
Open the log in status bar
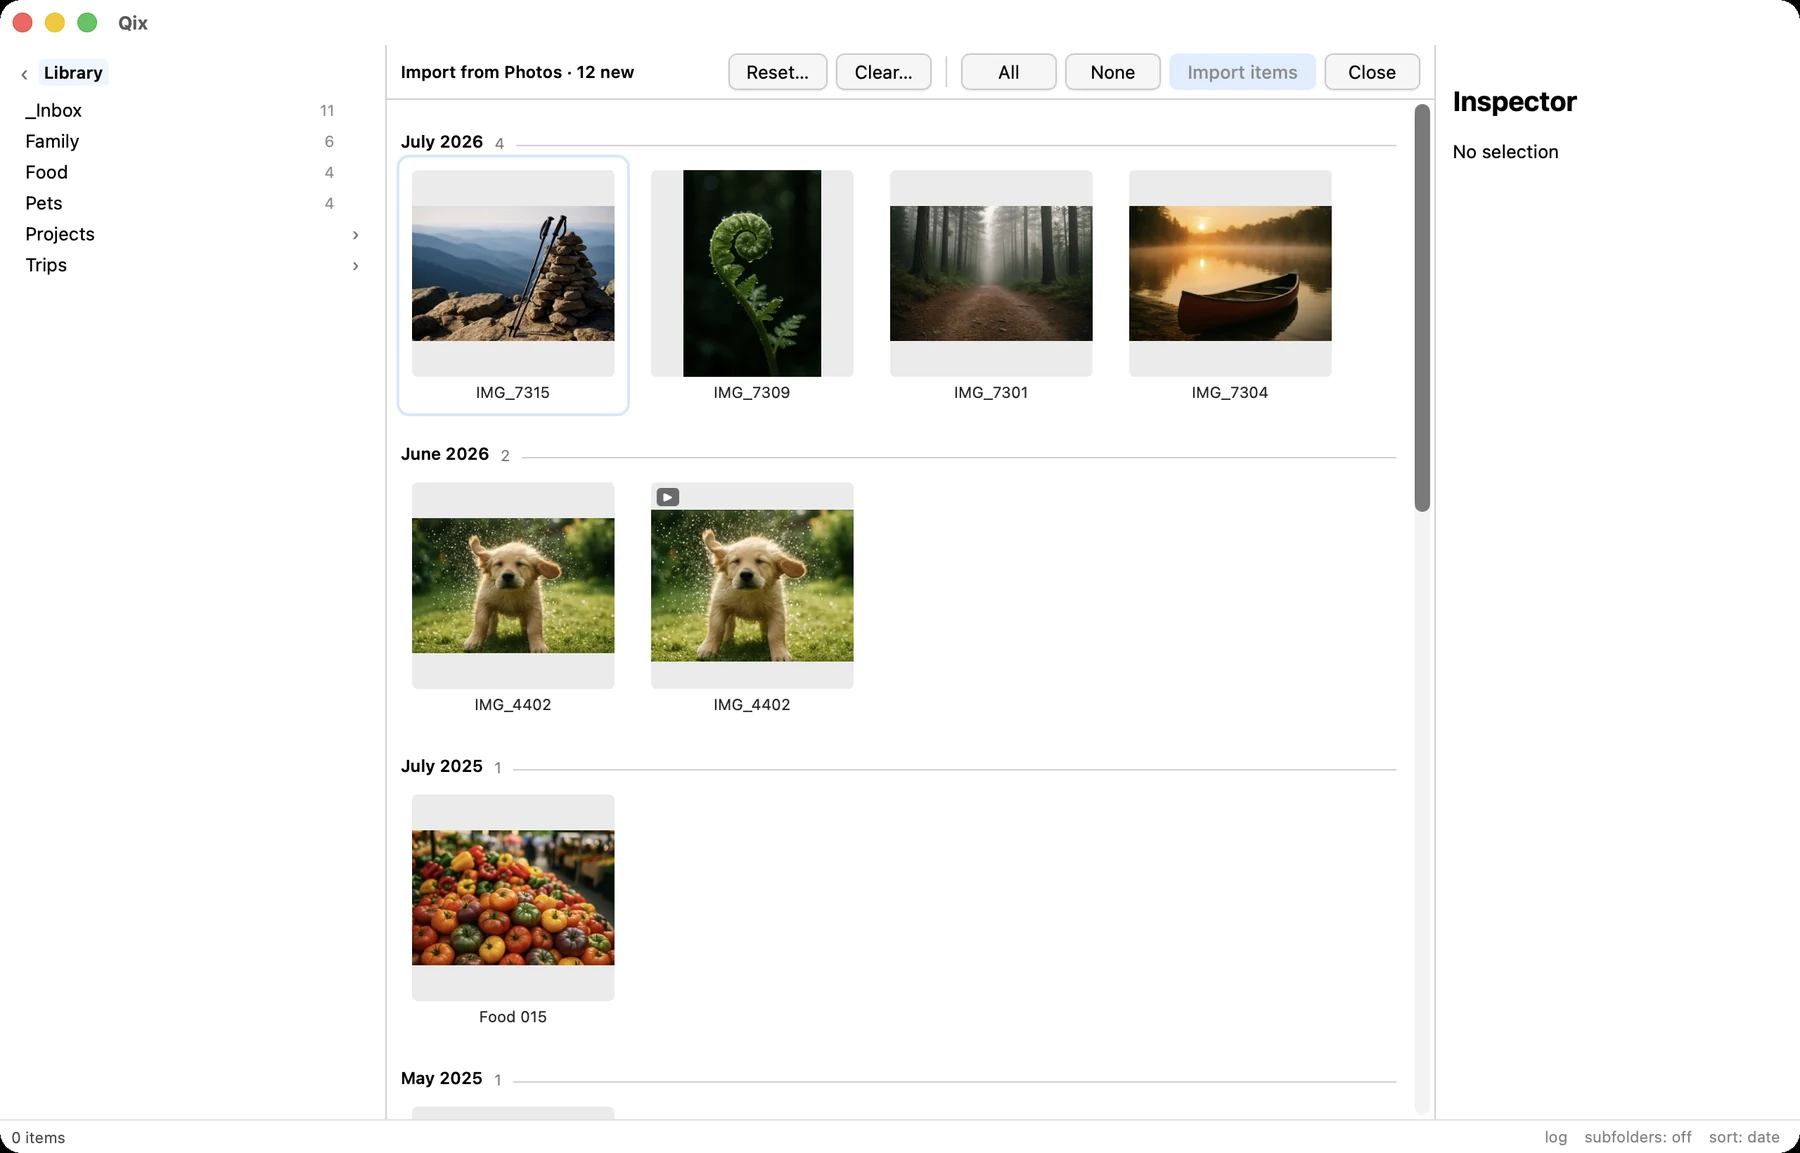coord(1555,1137)
